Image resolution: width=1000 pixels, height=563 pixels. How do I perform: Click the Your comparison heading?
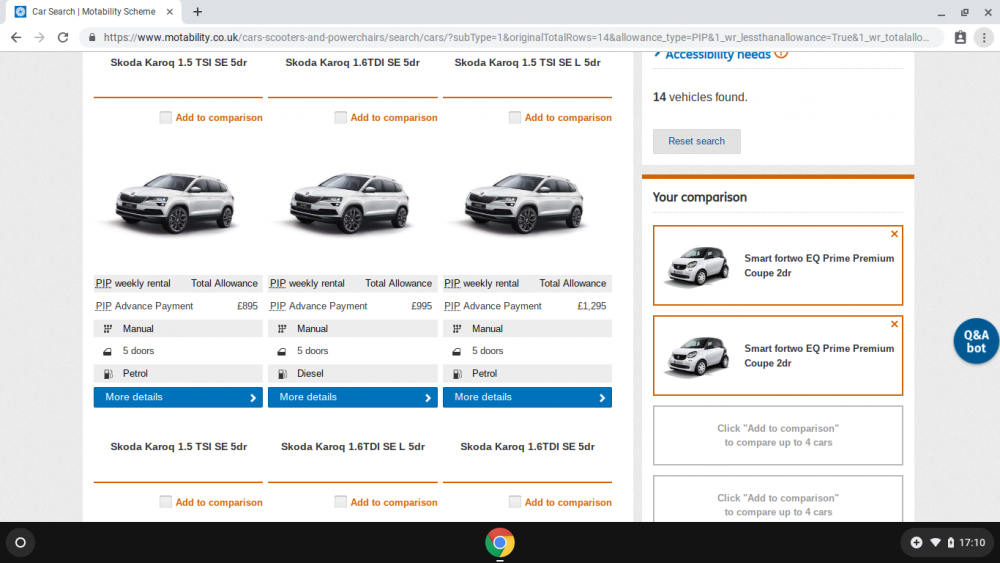[700, 197]
